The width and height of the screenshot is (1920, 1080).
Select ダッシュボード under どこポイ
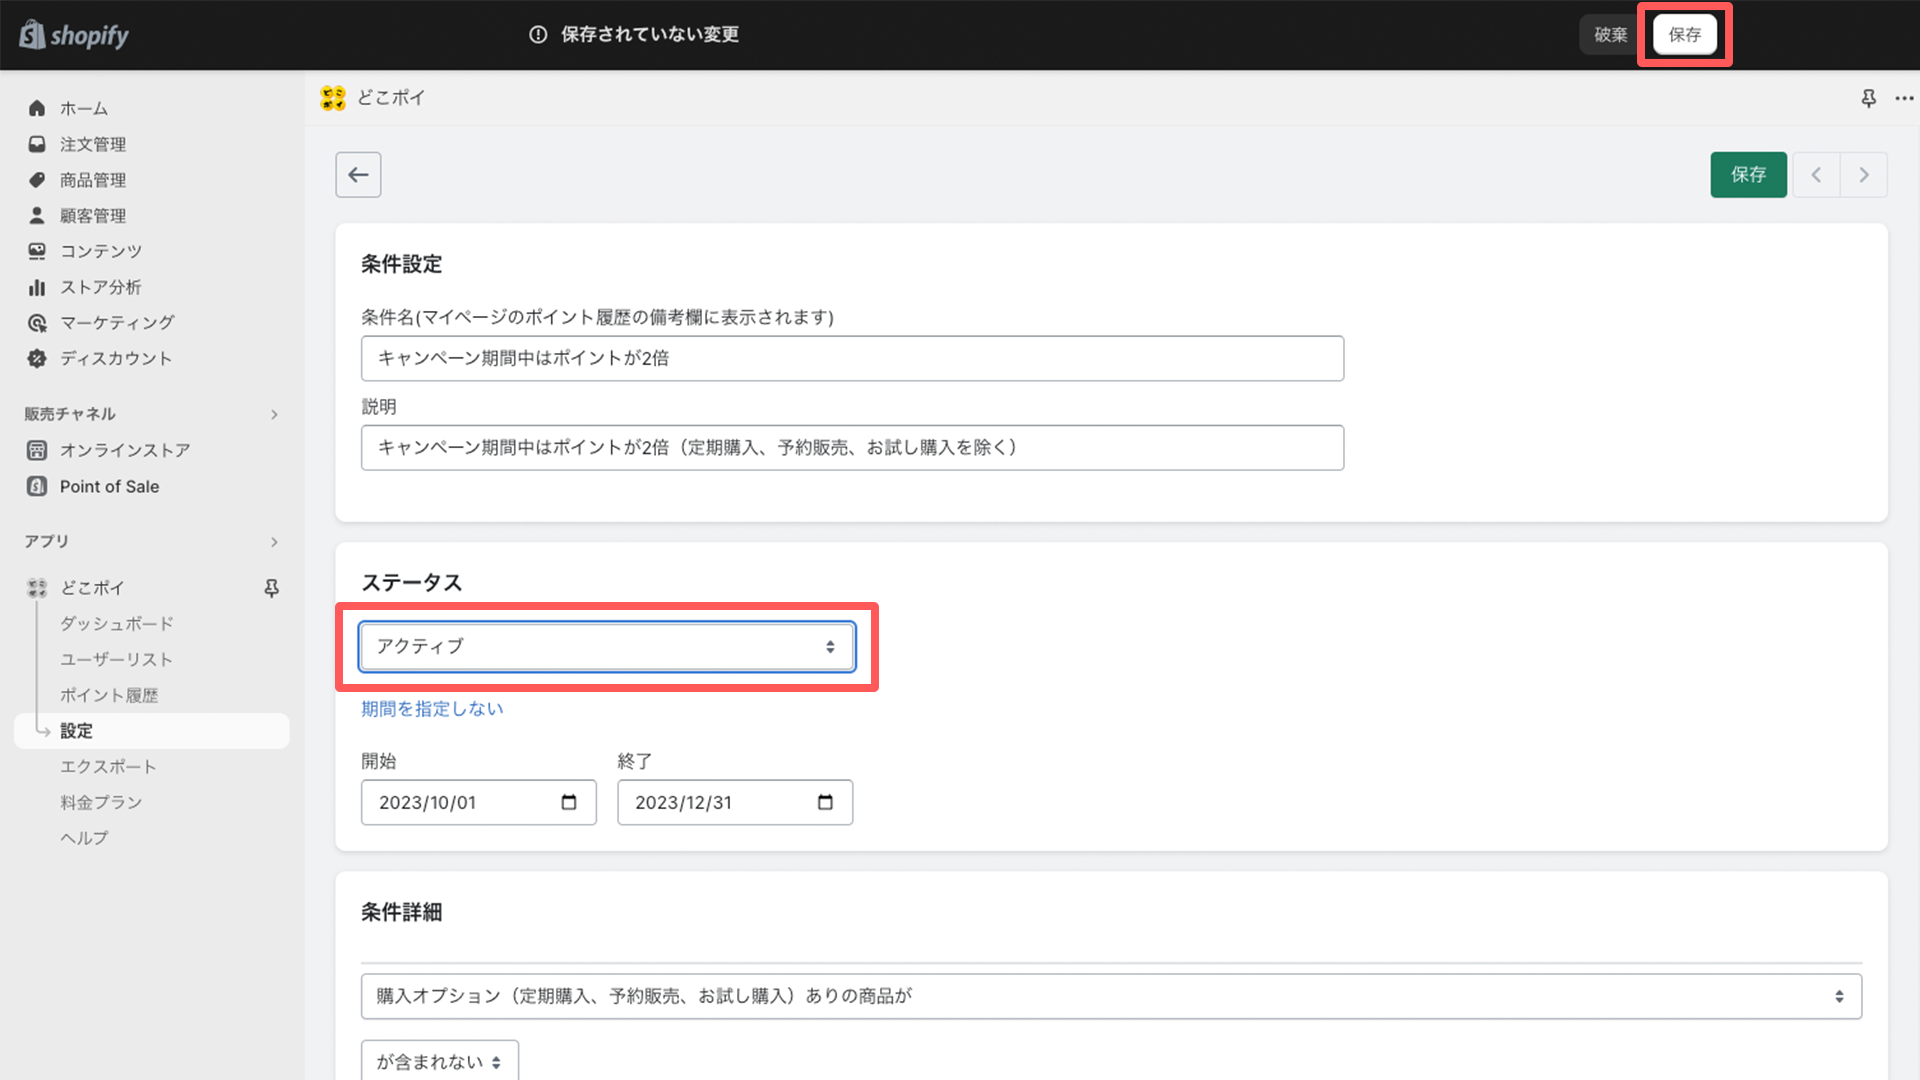click(x=117, y=623)
